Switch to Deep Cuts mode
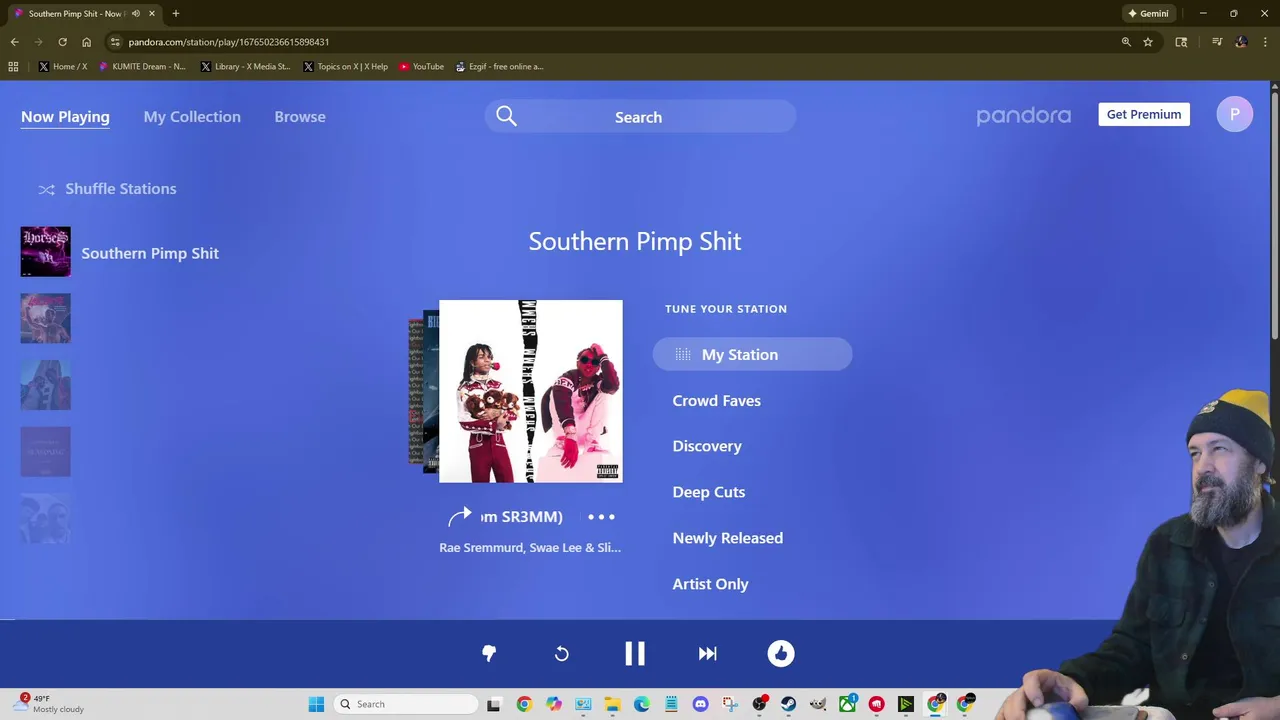Screen dimensions: 1280x720 click(x=709, y=492)
